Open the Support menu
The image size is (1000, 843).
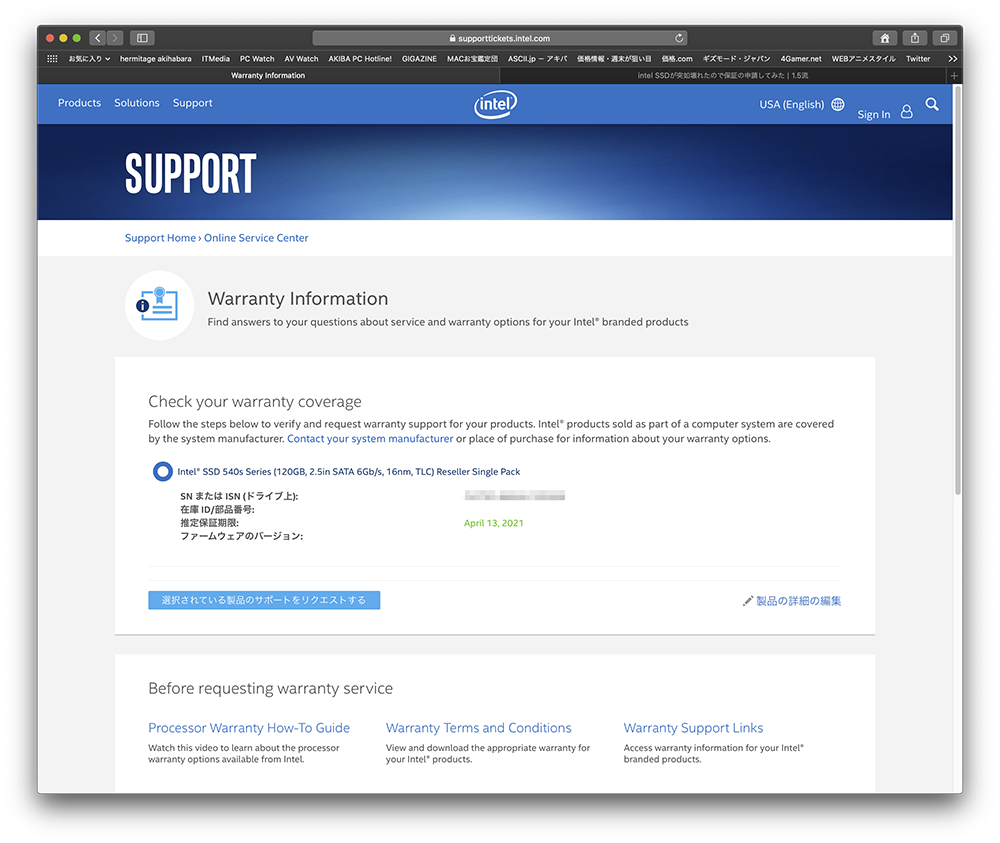[x=193, y=103]
